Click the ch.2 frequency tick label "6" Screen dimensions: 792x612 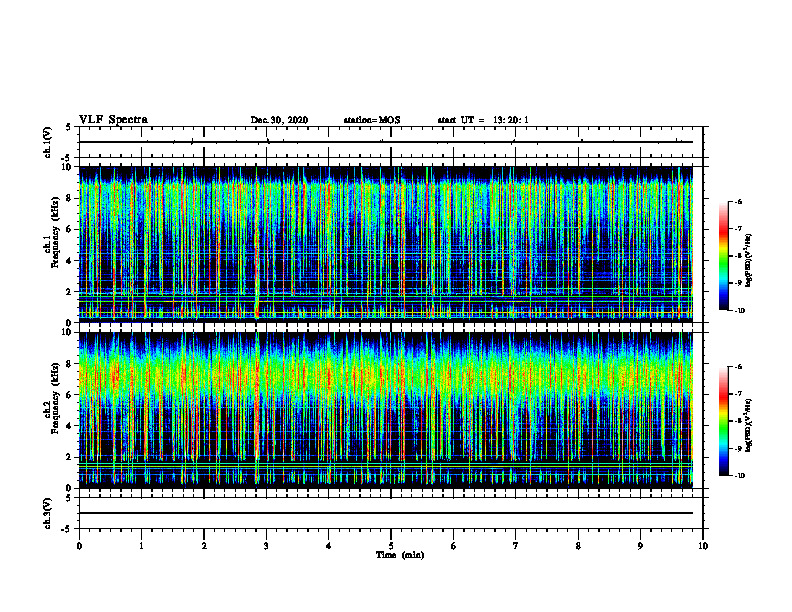click(x=70, y=395)
